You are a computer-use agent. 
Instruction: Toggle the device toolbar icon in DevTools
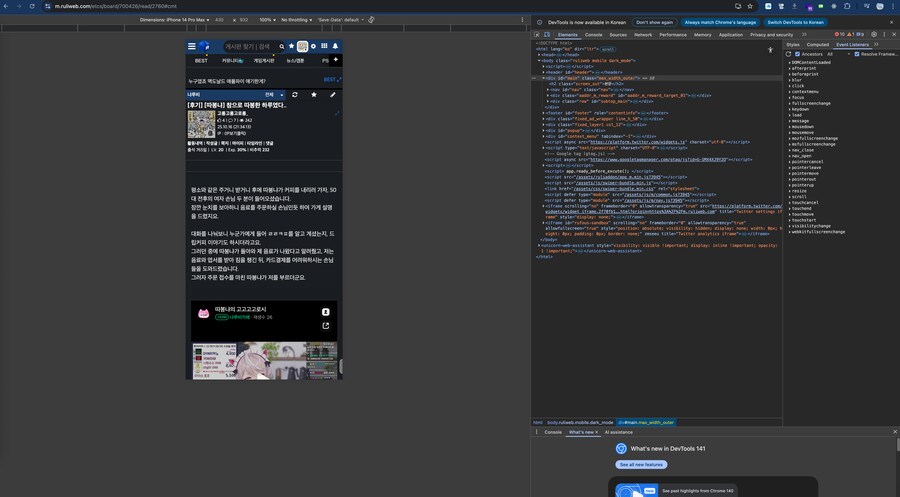point(547,34)
